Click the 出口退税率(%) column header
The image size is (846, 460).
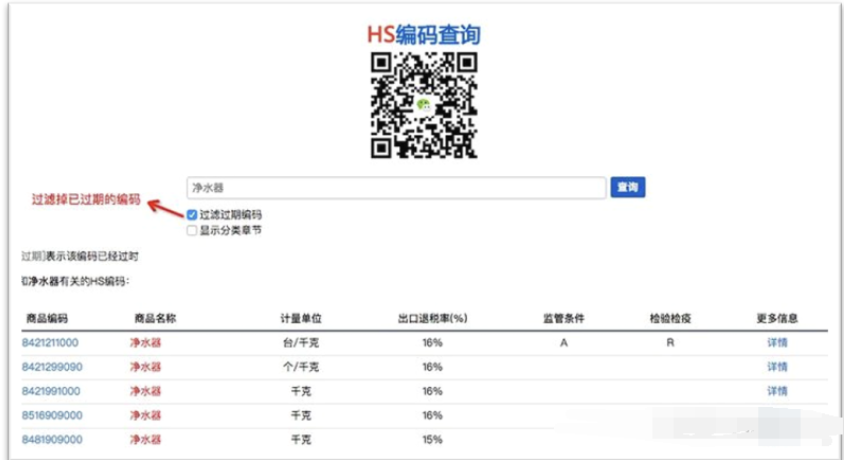[432, 319]
